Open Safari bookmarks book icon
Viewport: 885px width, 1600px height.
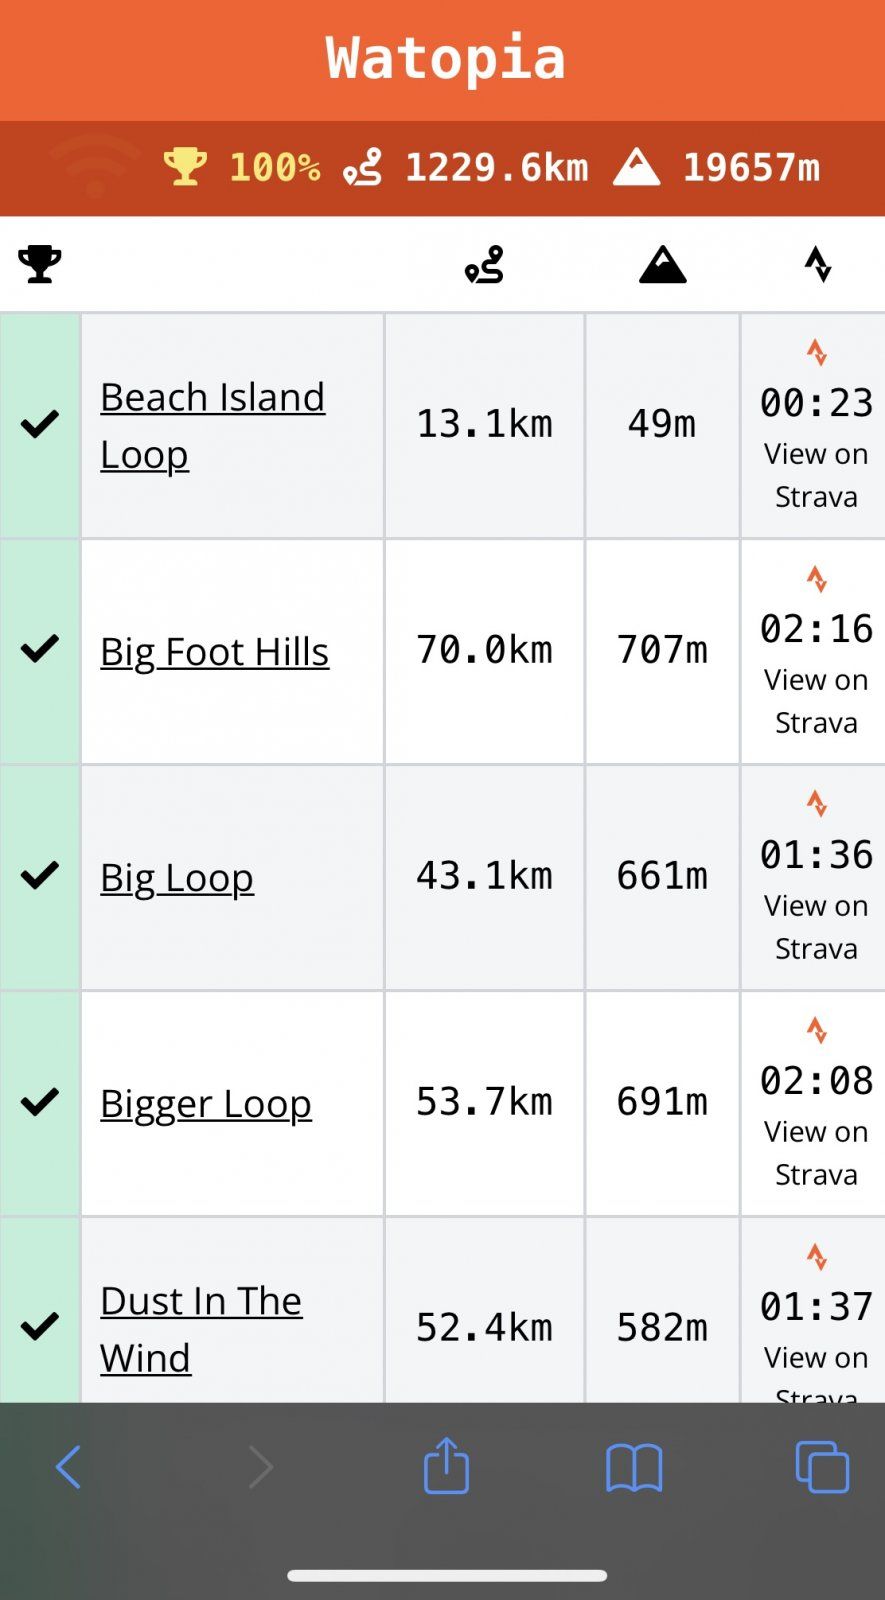point(634,1468)
